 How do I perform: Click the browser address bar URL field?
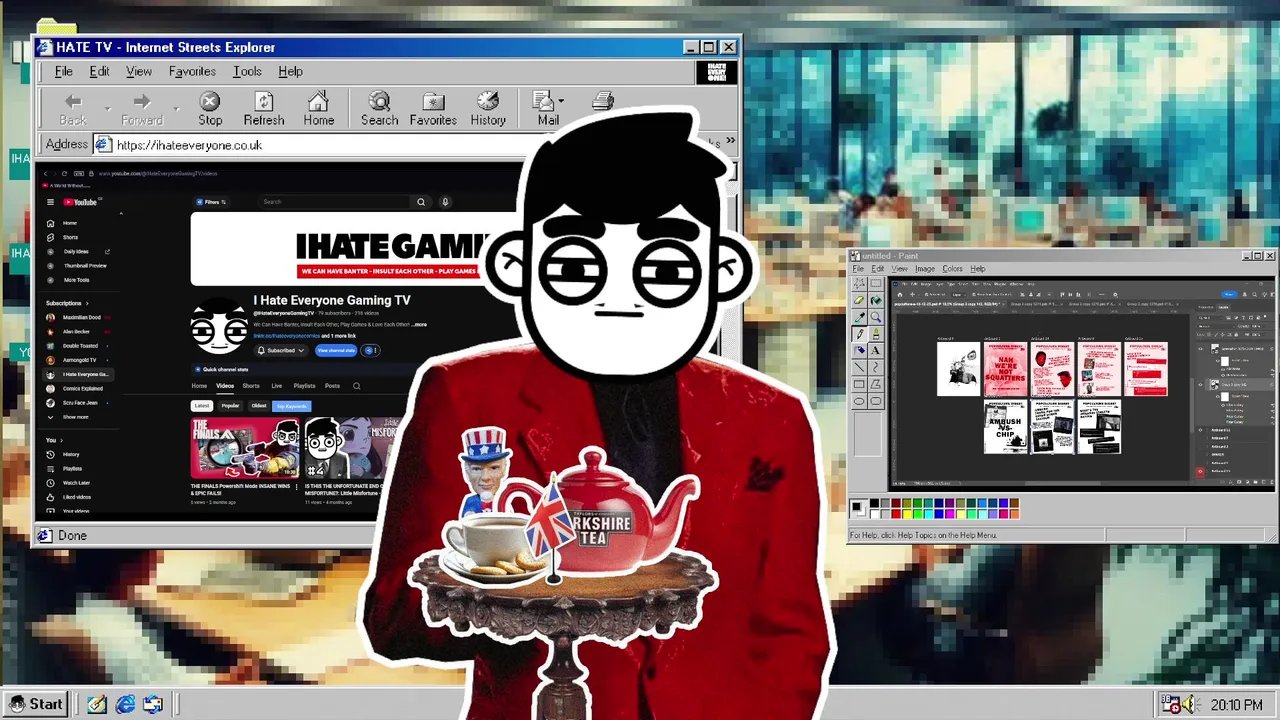(310, 145)
